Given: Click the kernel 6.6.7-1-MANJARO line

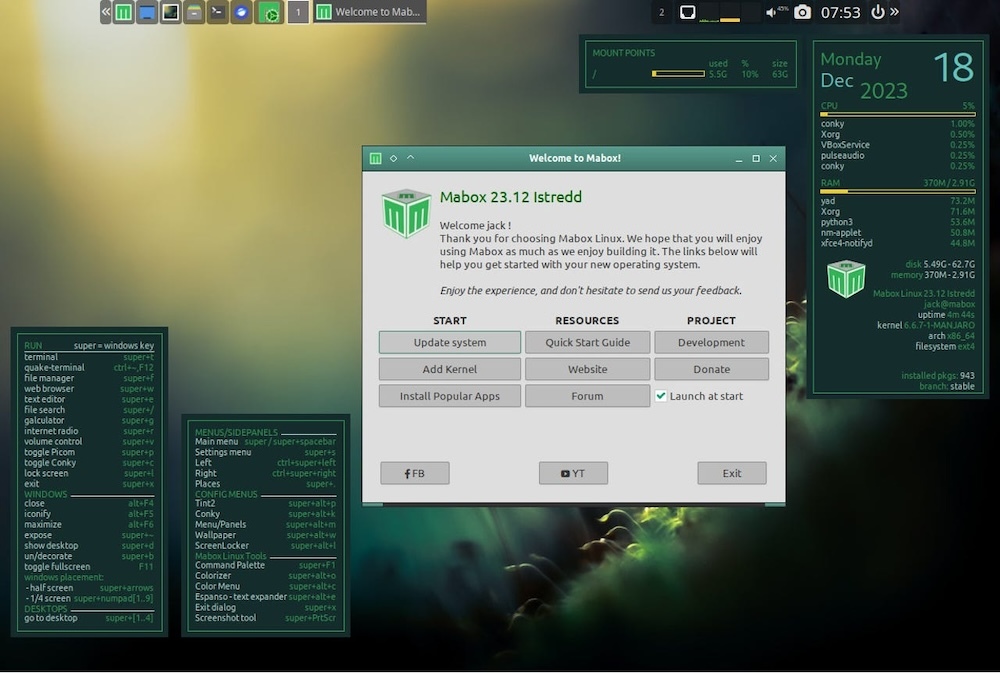Looking at the screenshot, I should tap(925, 325).
